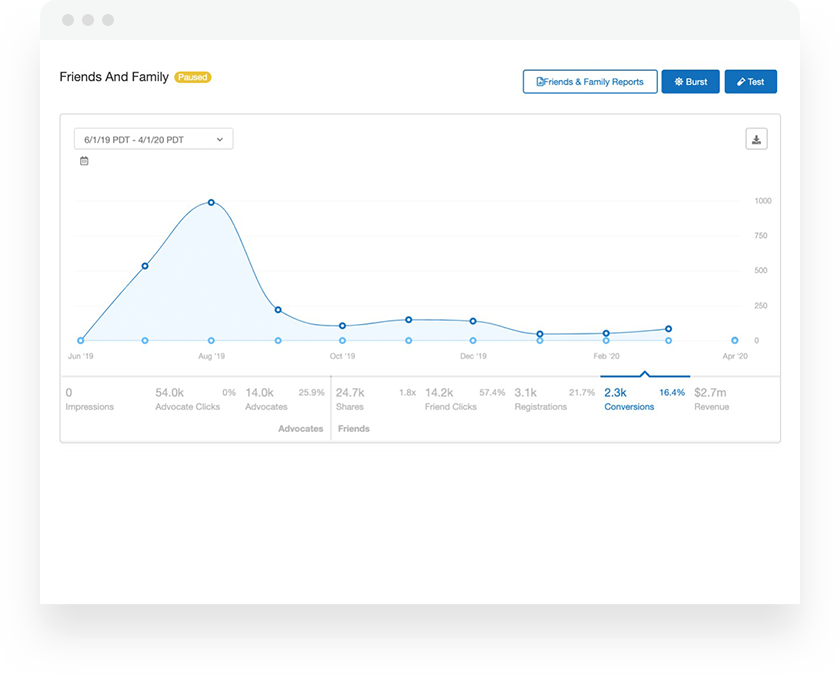The height and width of the screenshot is (674, 840).
Task: Click the download chart icon
Action: pos(756,139)
